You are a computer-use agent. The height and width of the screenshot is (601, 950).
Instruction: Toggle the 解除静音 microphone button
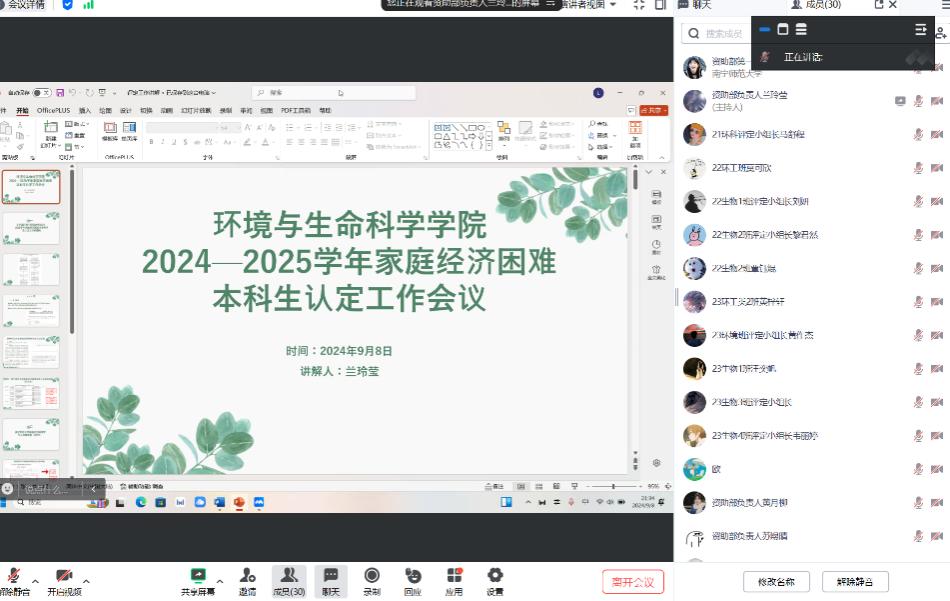point(13,578)
